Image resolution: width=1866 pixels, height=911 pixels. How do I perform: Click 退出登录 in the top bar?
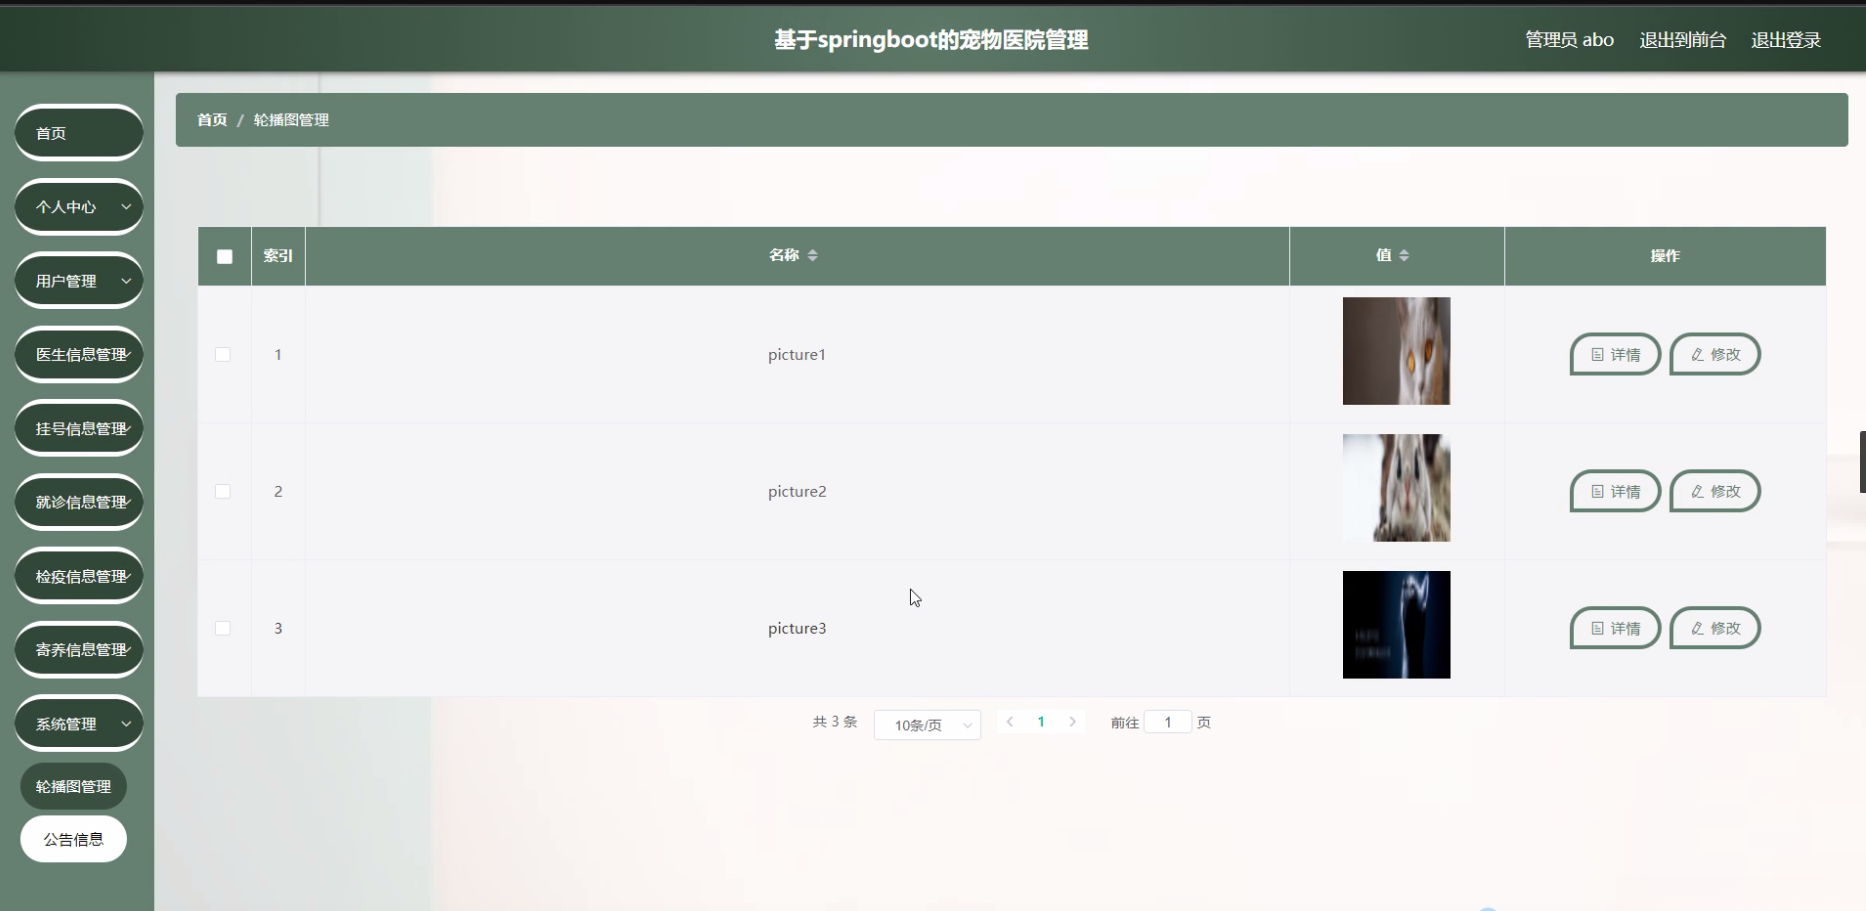coord(1786,40)
